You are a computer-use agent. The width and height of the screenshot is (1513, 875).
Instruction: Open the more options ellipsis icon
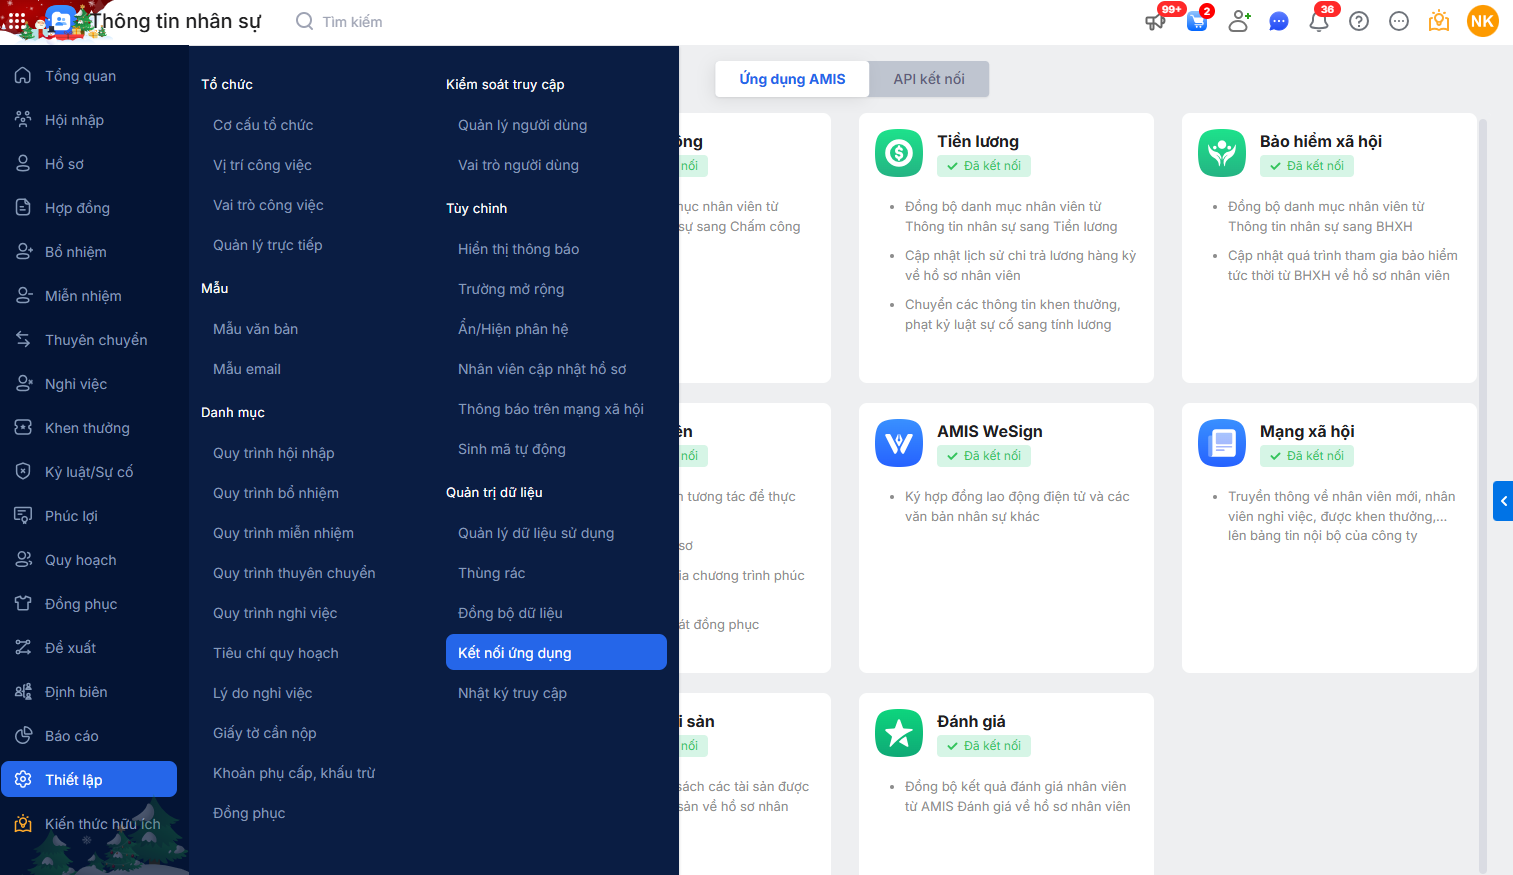pyautogui.click(x=1399, y=21)
